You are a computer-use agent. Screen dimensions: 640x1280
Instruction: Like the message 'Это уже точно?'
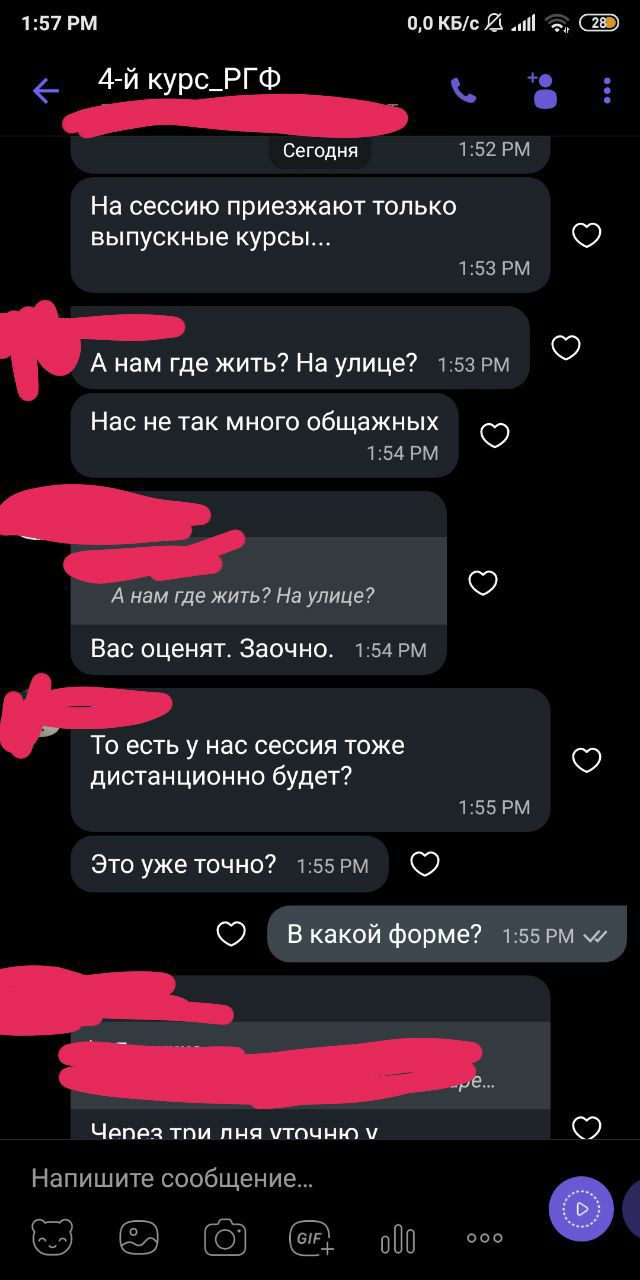[x=425, y=864]
